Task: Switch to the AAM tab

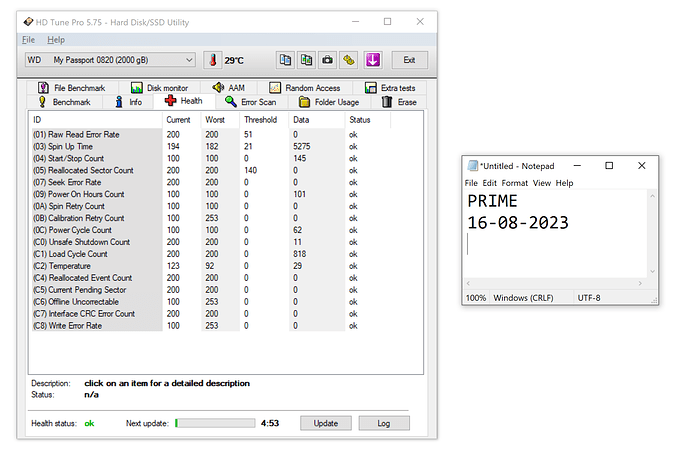Action: coord(229,88)
